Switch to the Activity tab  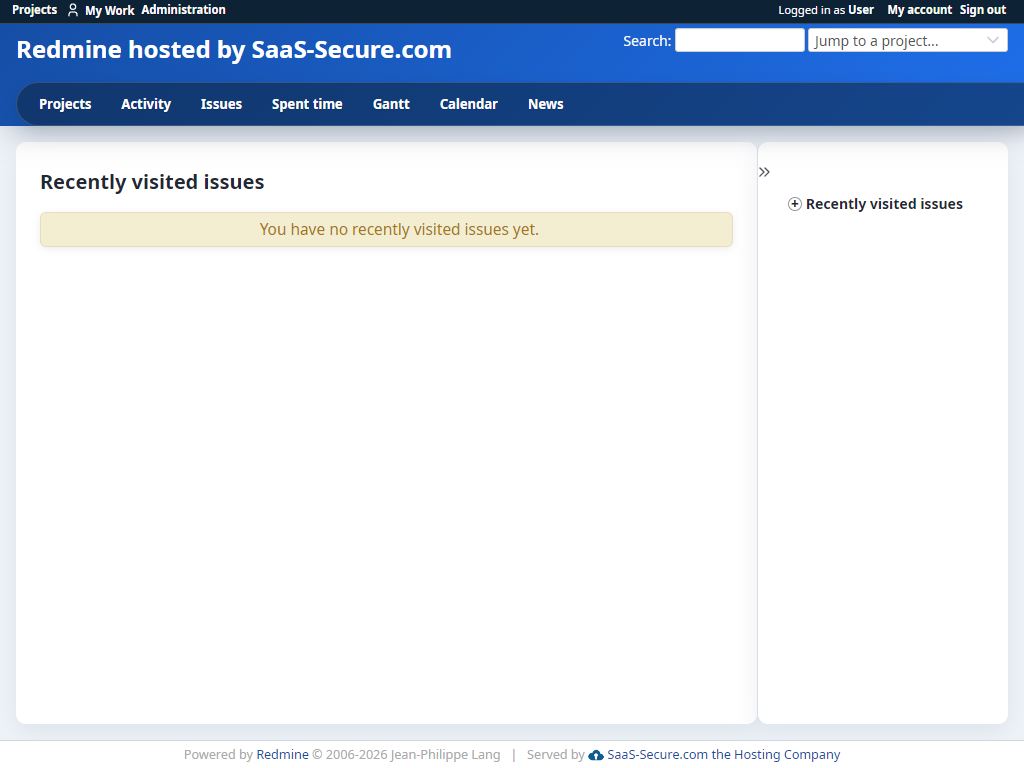pyautogui.click(x=146, y=104)
